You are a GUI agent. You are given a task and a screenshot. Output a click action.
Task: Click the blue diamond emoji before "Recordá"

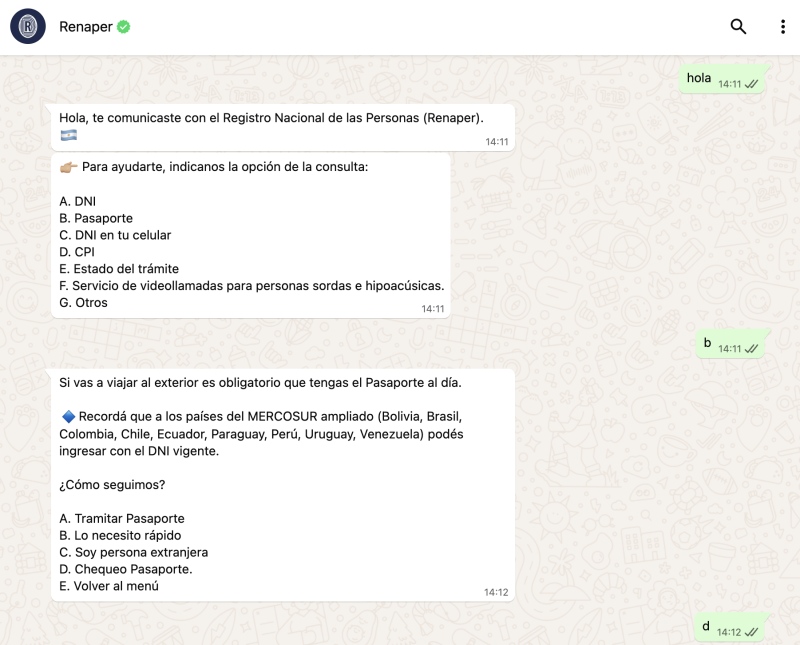click(x=68, y=416)
